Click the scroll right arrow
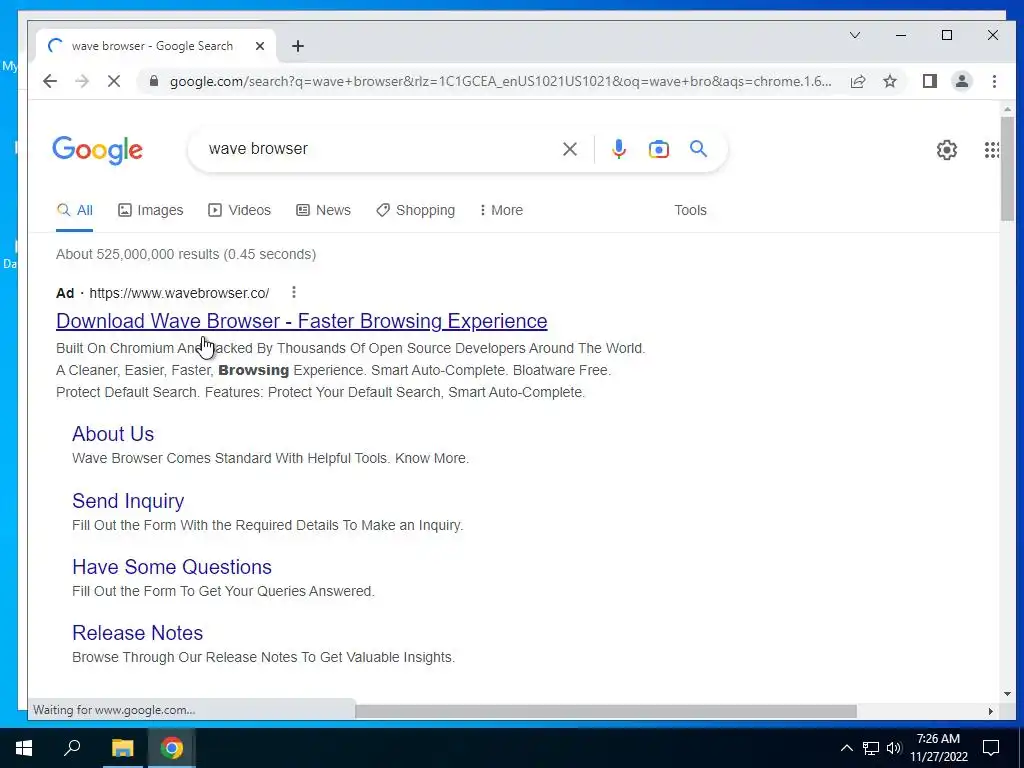 [991, 711]
